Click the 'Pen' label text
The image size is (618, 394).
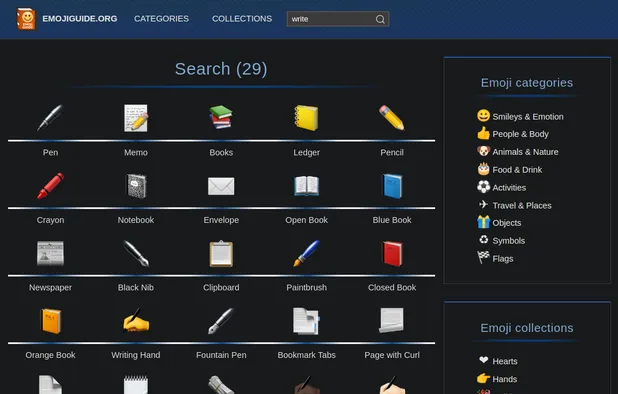point(50,152)
